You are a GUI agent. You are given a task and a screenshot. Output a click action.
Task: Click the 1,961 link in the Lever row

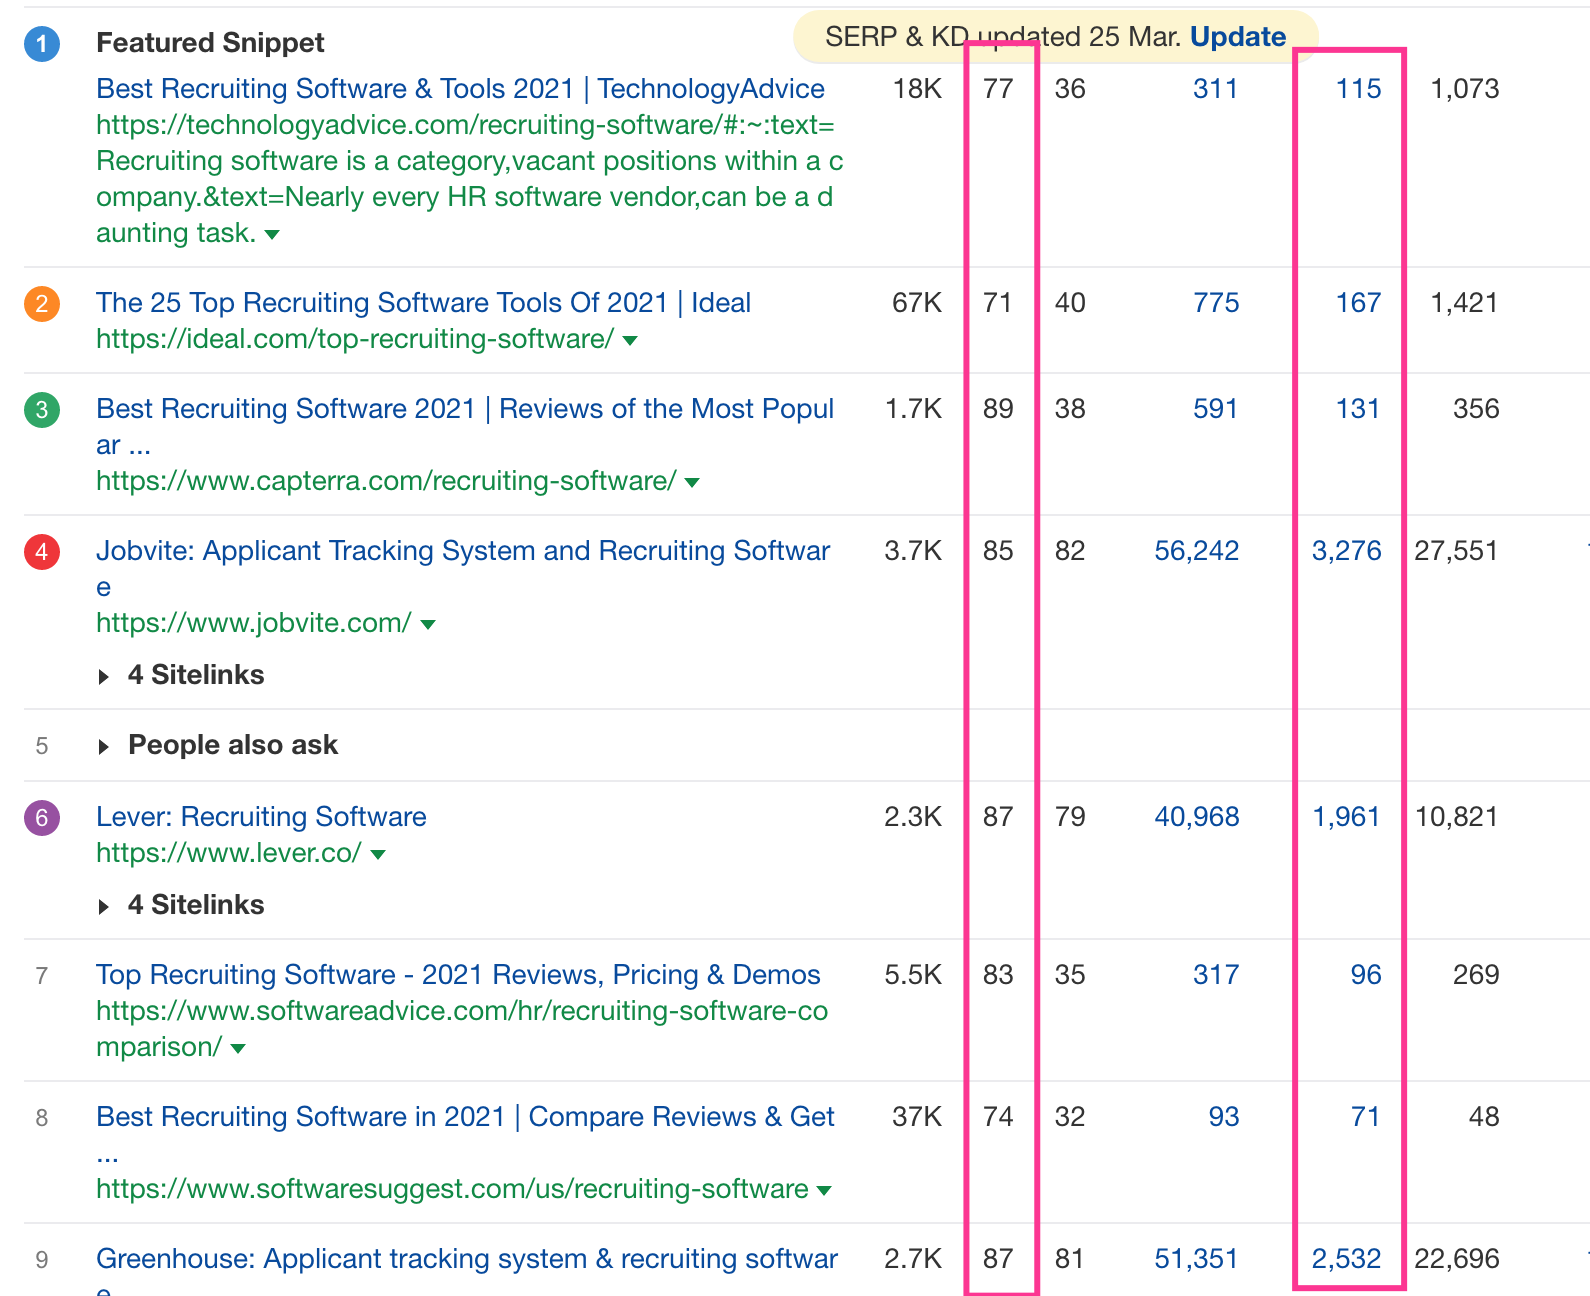[1346, 817]
